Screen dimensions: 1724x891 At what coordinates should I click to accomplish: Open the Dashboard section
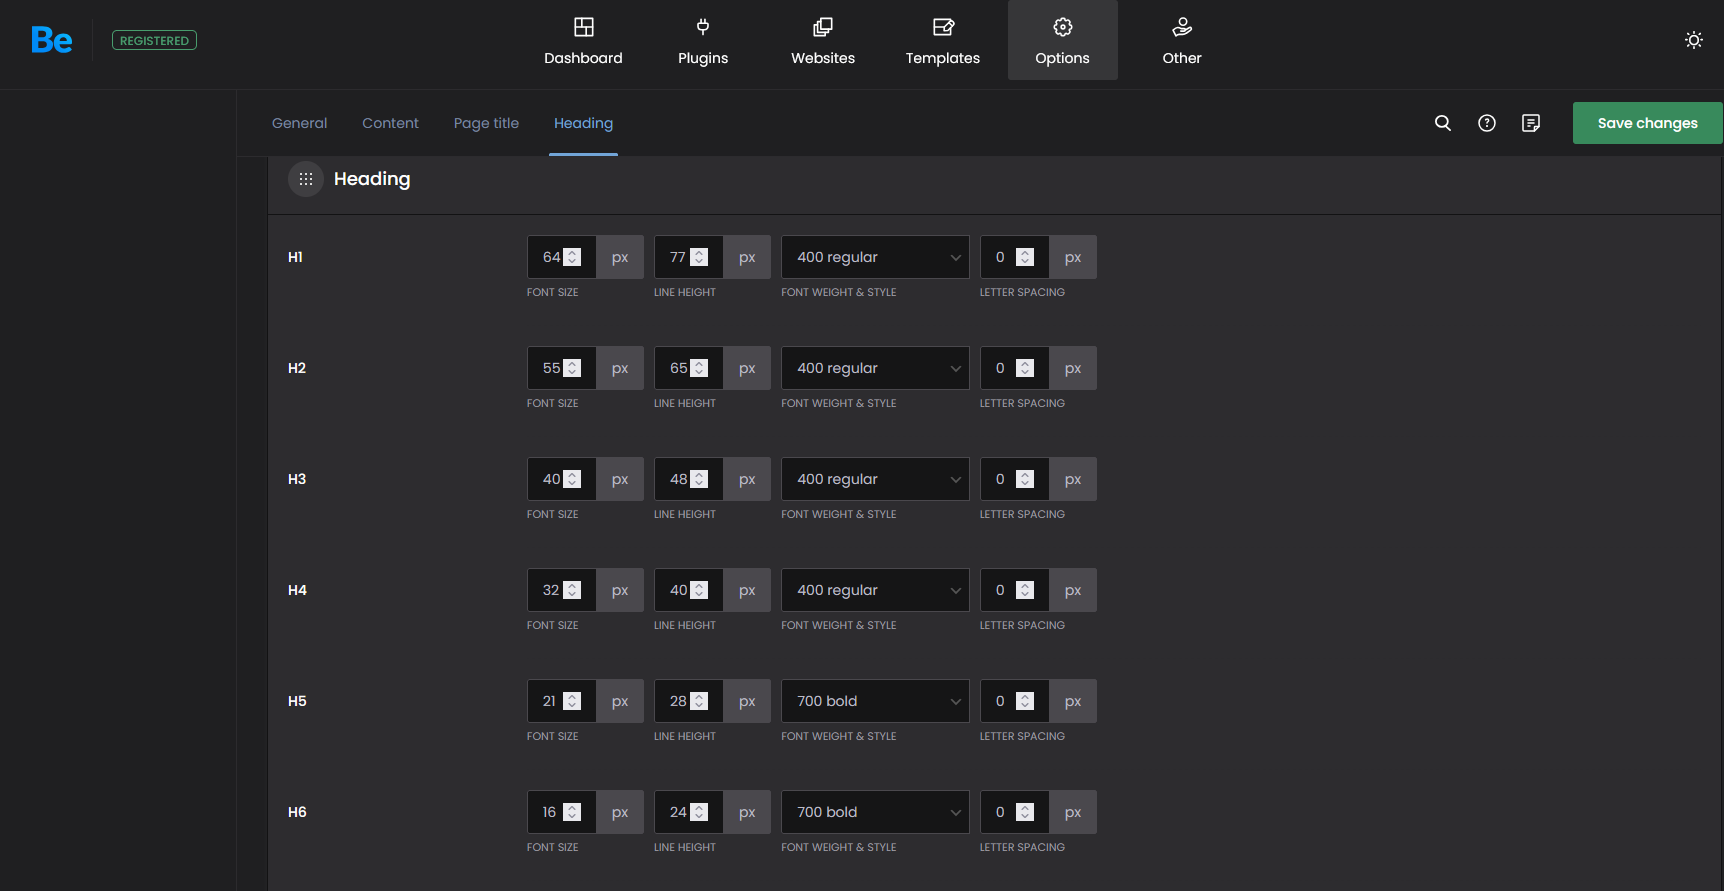(x=583, y=41)
